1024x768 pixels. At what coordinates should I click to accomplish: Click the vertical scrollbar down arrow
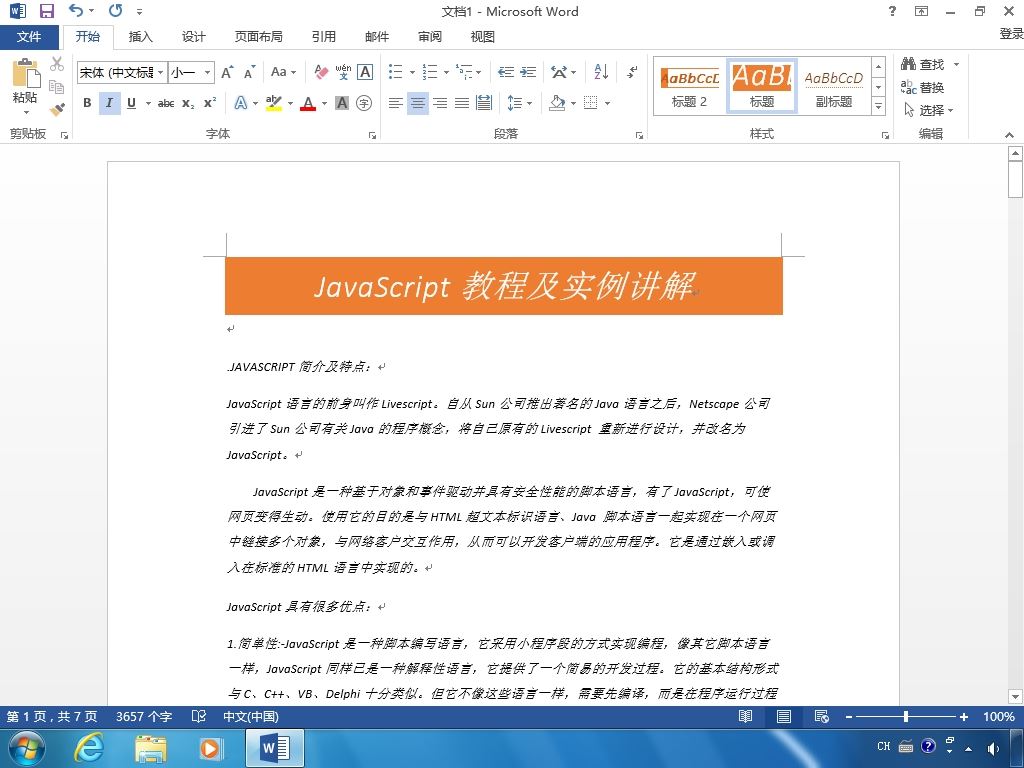tap(1015, 697)
